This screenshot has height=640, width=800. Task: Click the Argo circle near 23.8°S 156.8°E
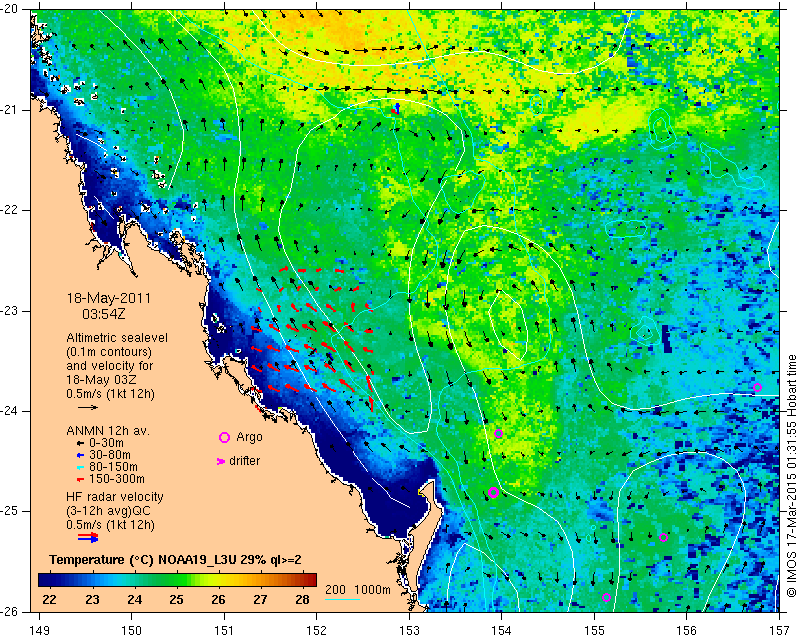pos(758,387)
